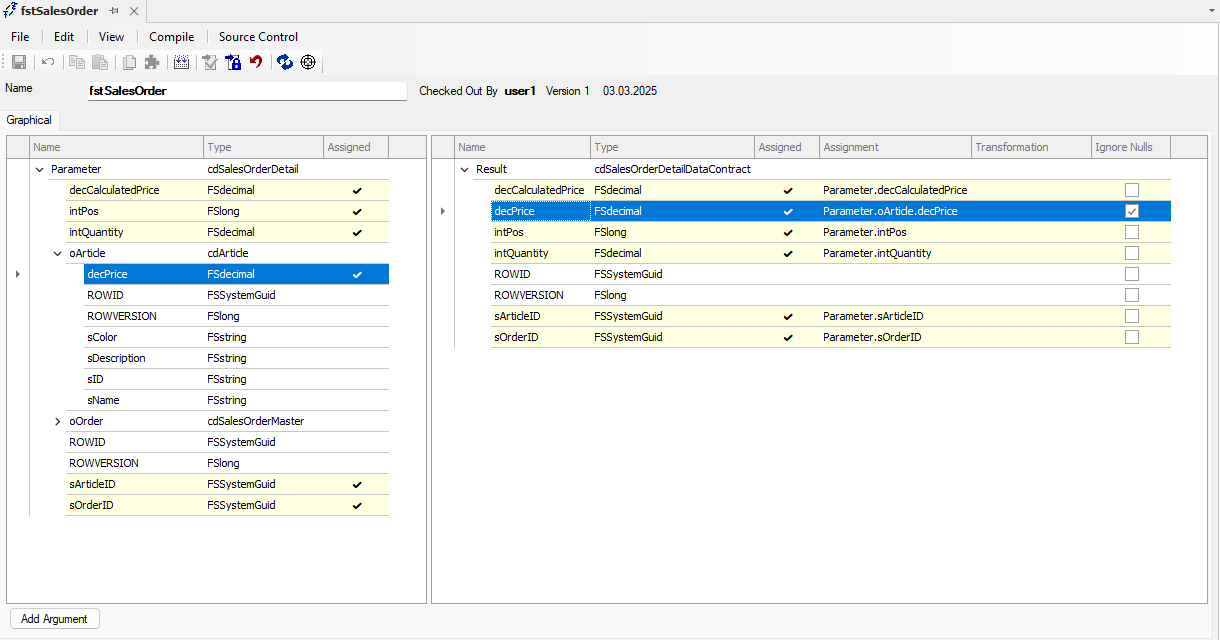Toggle Ignore Nulls for Result intPos
This screenshot has height=640, width=1220.
point(1131,232)
